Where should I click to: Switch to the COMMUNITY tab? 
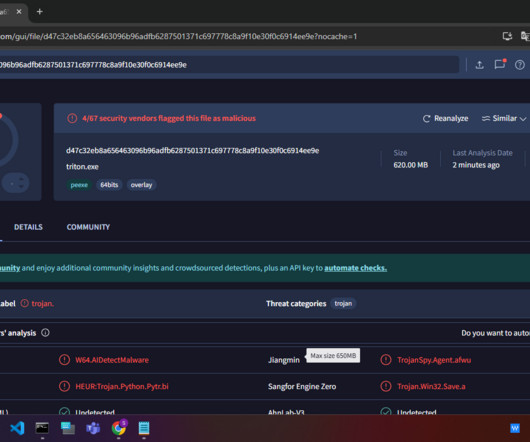coord(88,227)
